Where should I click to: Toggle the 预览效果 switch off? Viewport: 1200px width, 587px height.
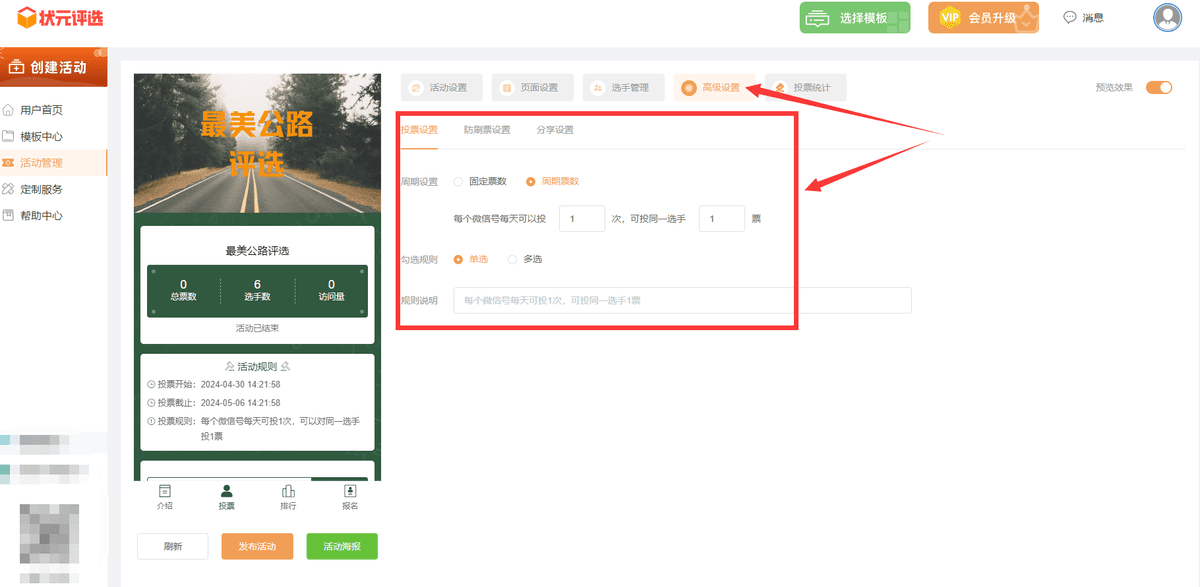coord(1159,87)
